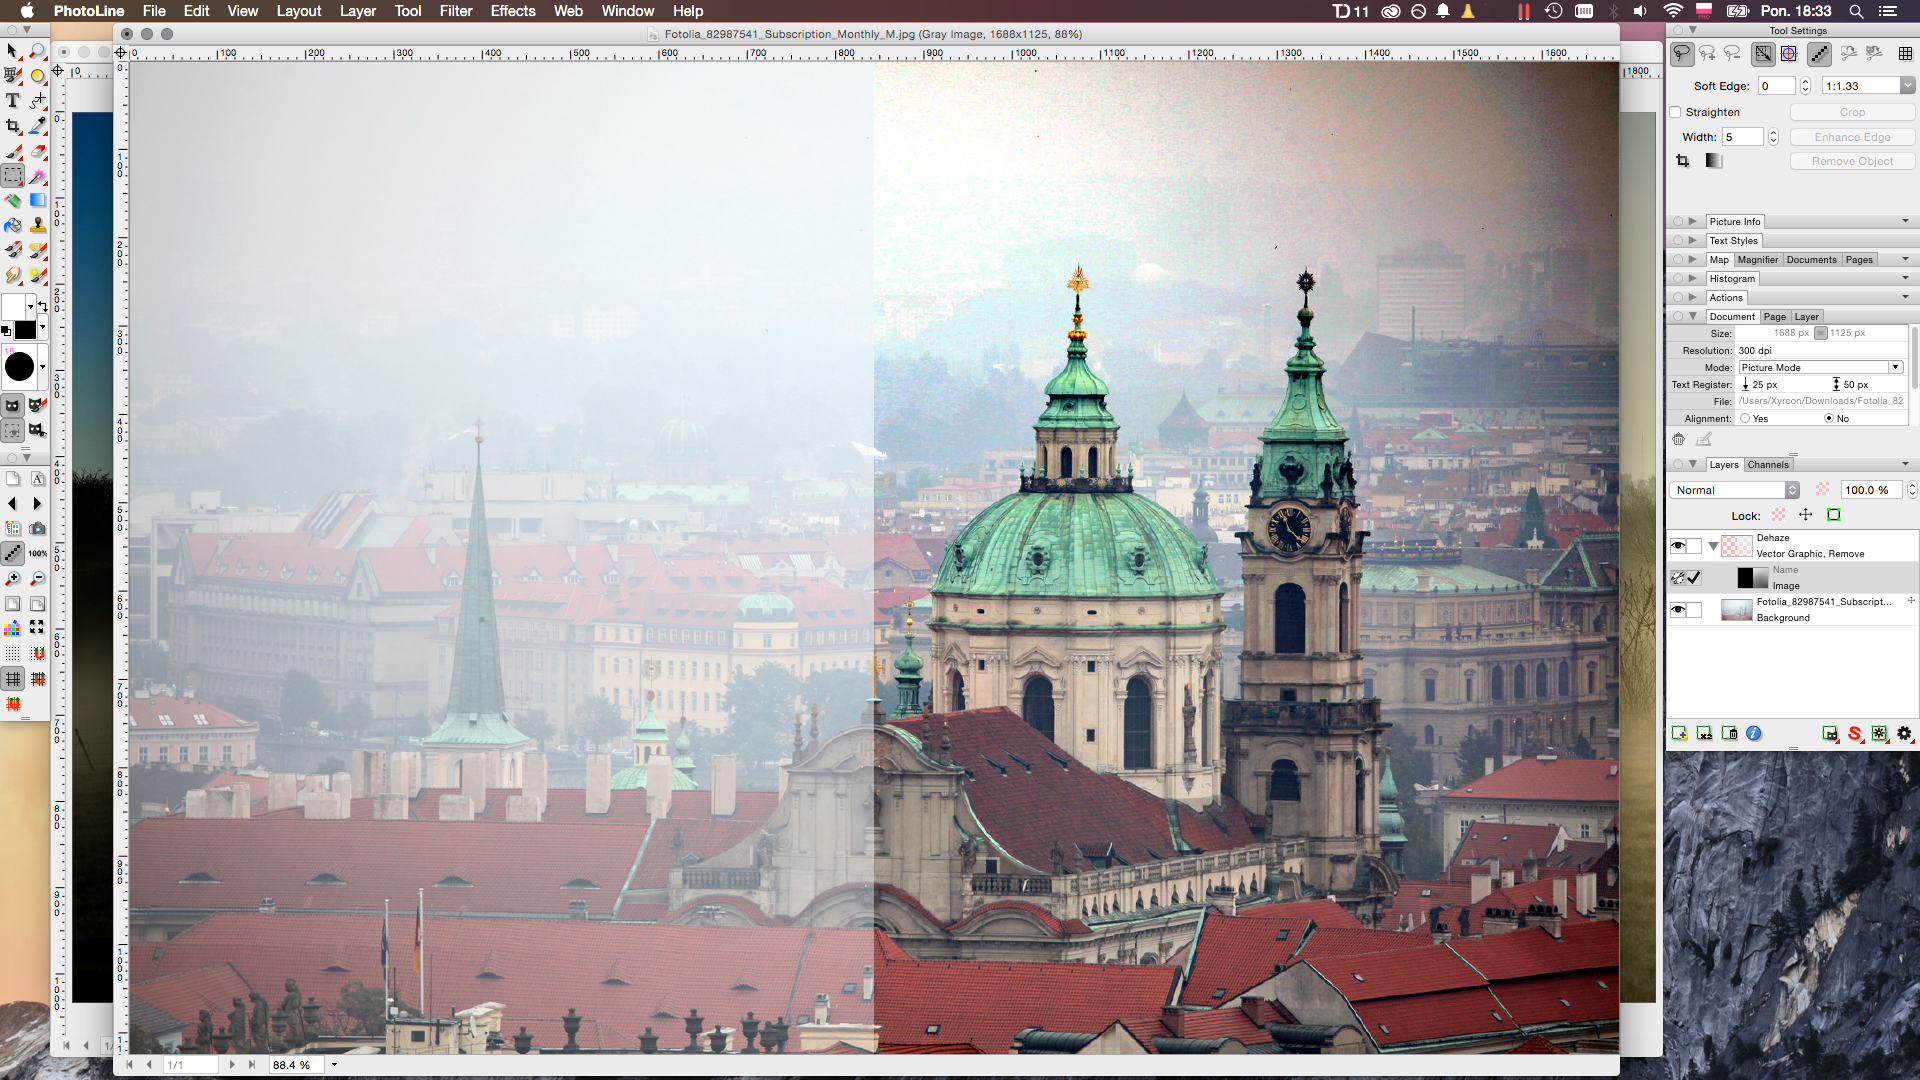The image size is (1920, 1080).
Task: Select the Magic Wand tool
Action: tap(37, 176)
